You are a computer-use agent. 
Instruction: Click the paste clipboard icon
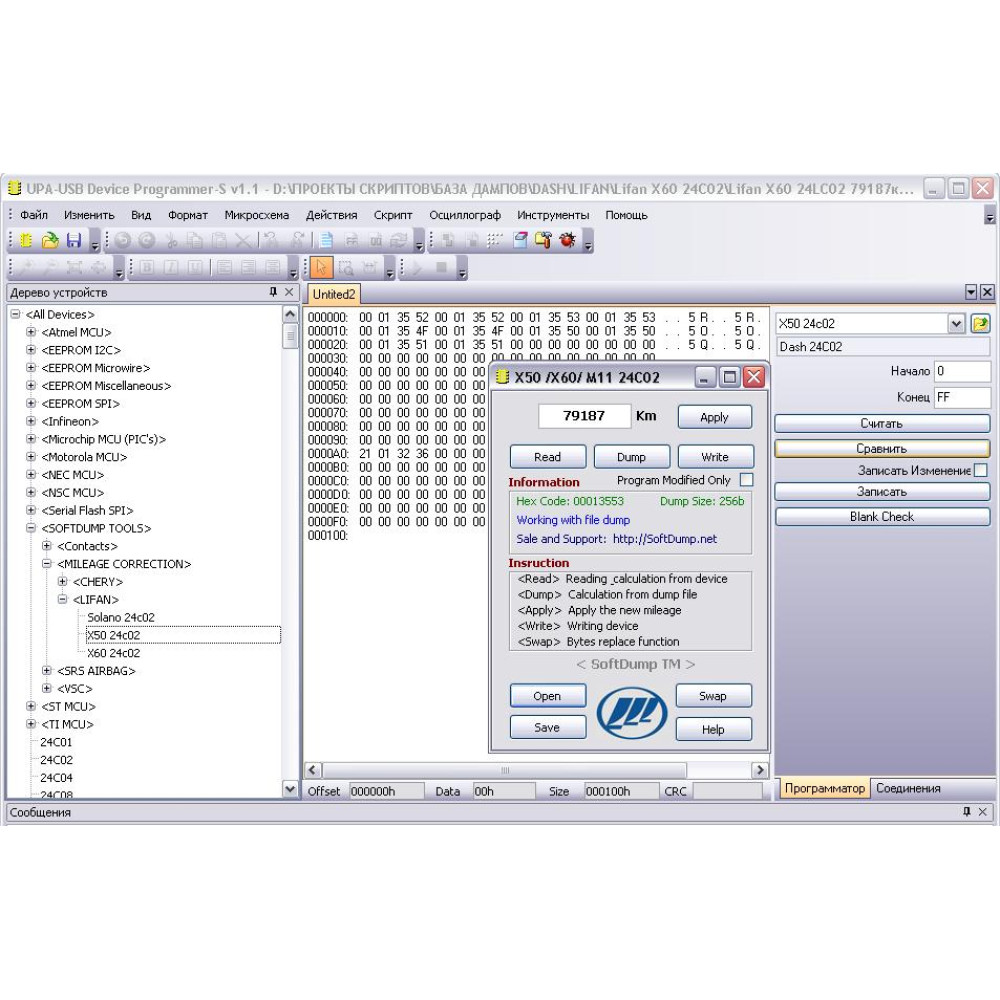[219, 240]
